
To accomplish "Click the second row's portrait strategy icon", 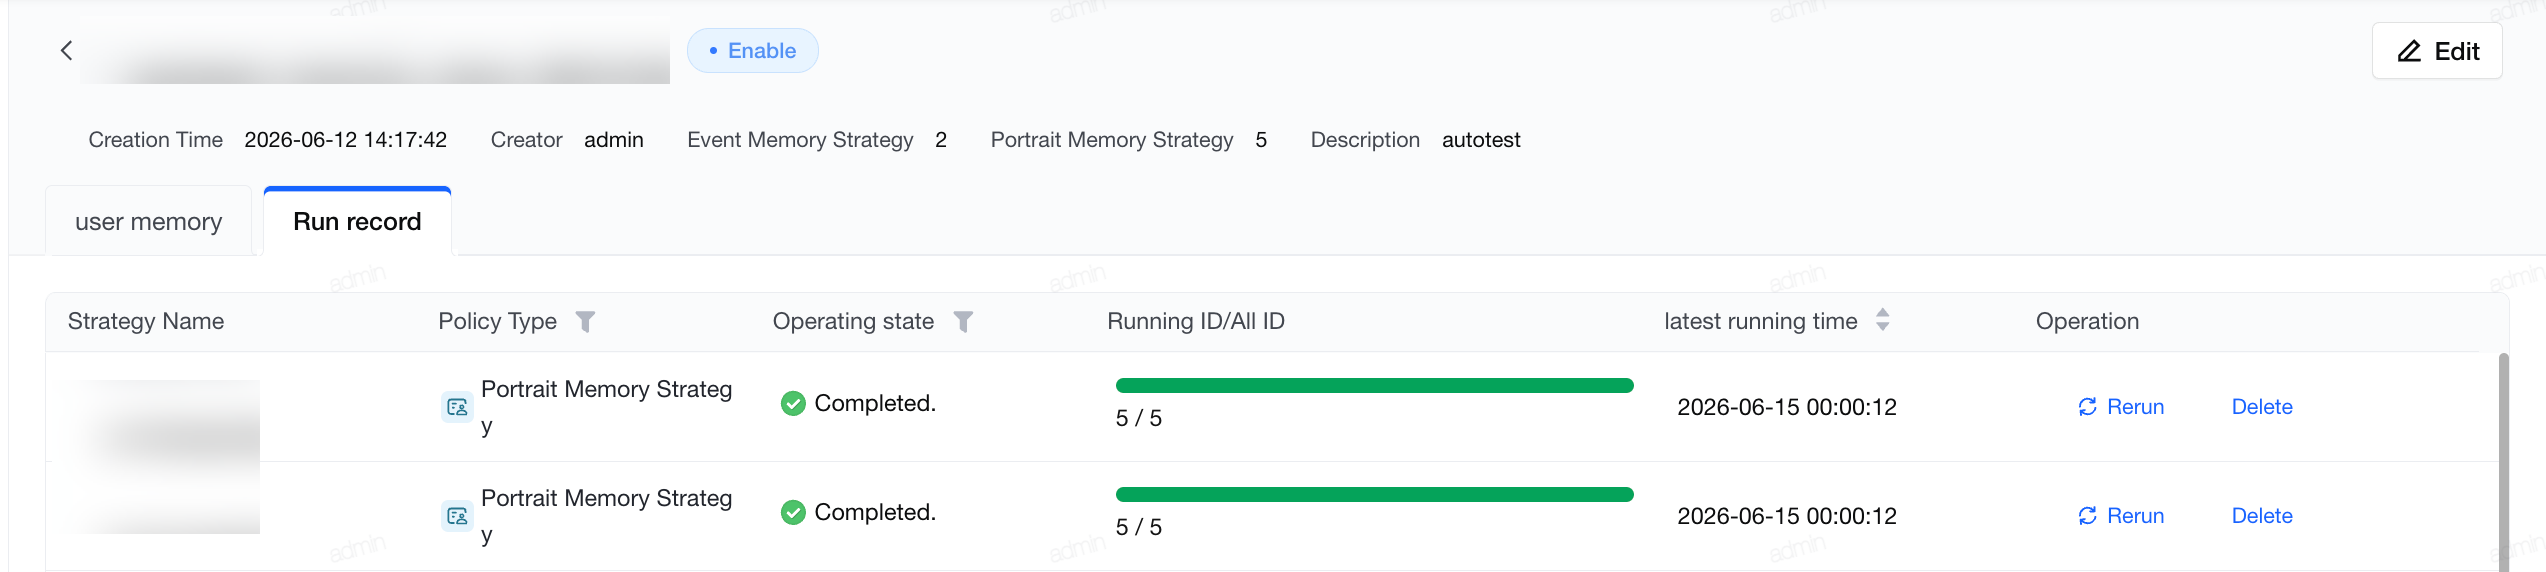I will tap(457, 516).
